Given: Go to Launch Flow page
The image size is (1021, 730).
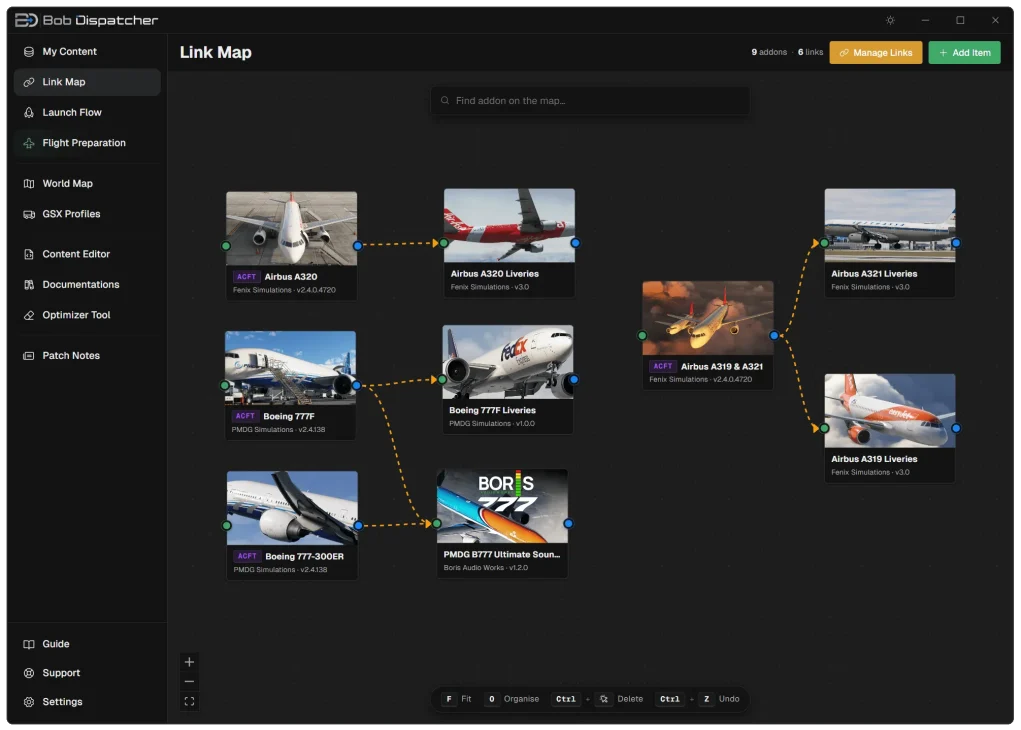Looking at the screenshot, I should click(x=87, y=112).
